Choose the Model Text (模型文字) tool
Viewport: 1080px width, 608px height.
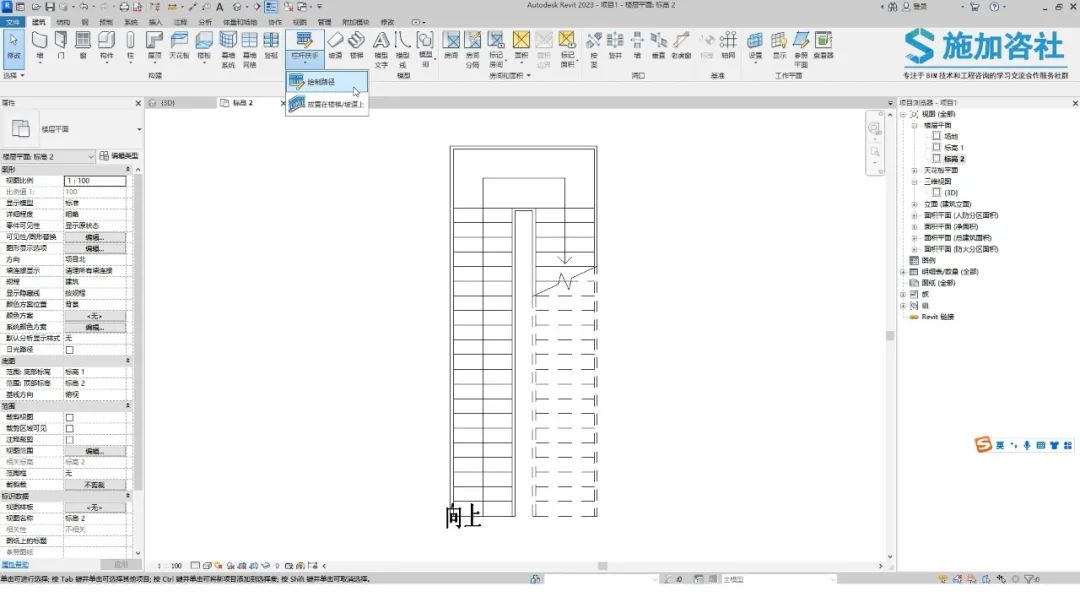381,49
